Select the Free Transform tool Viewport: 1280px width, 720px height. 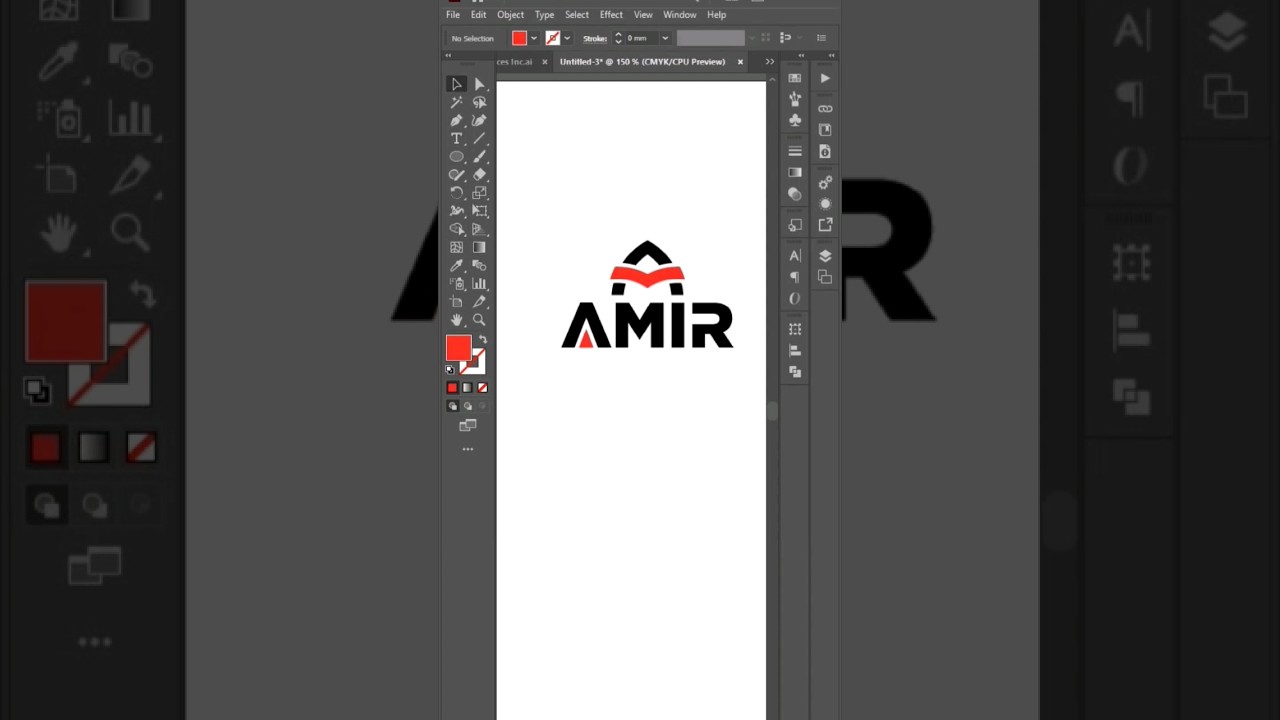tap(479, 210)
